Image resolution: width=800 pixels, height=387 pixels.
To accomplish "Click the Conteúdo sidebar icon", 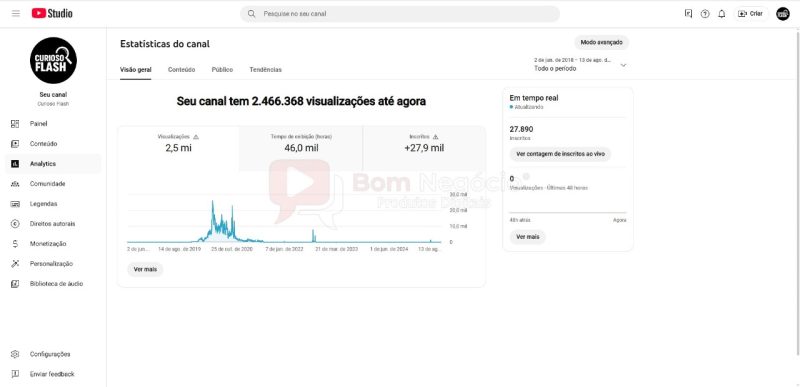I will [15, 144].
